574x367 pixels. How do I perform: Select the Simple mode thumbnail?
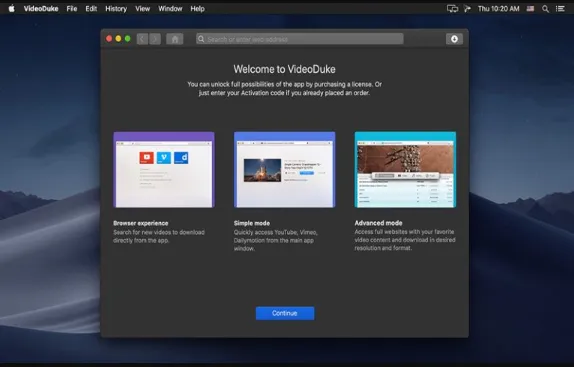coord(284,170)
